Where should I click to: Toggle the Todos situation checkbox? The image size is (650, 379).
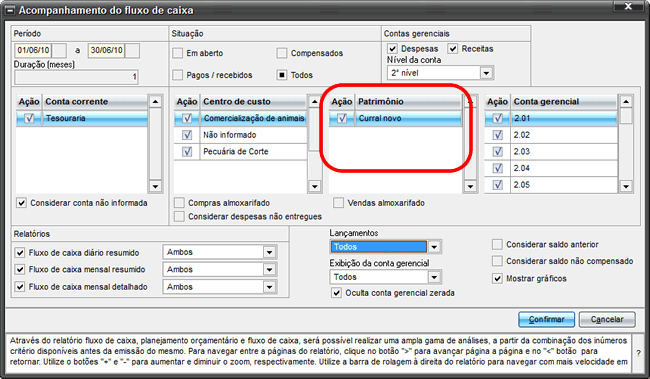point(282,75)
